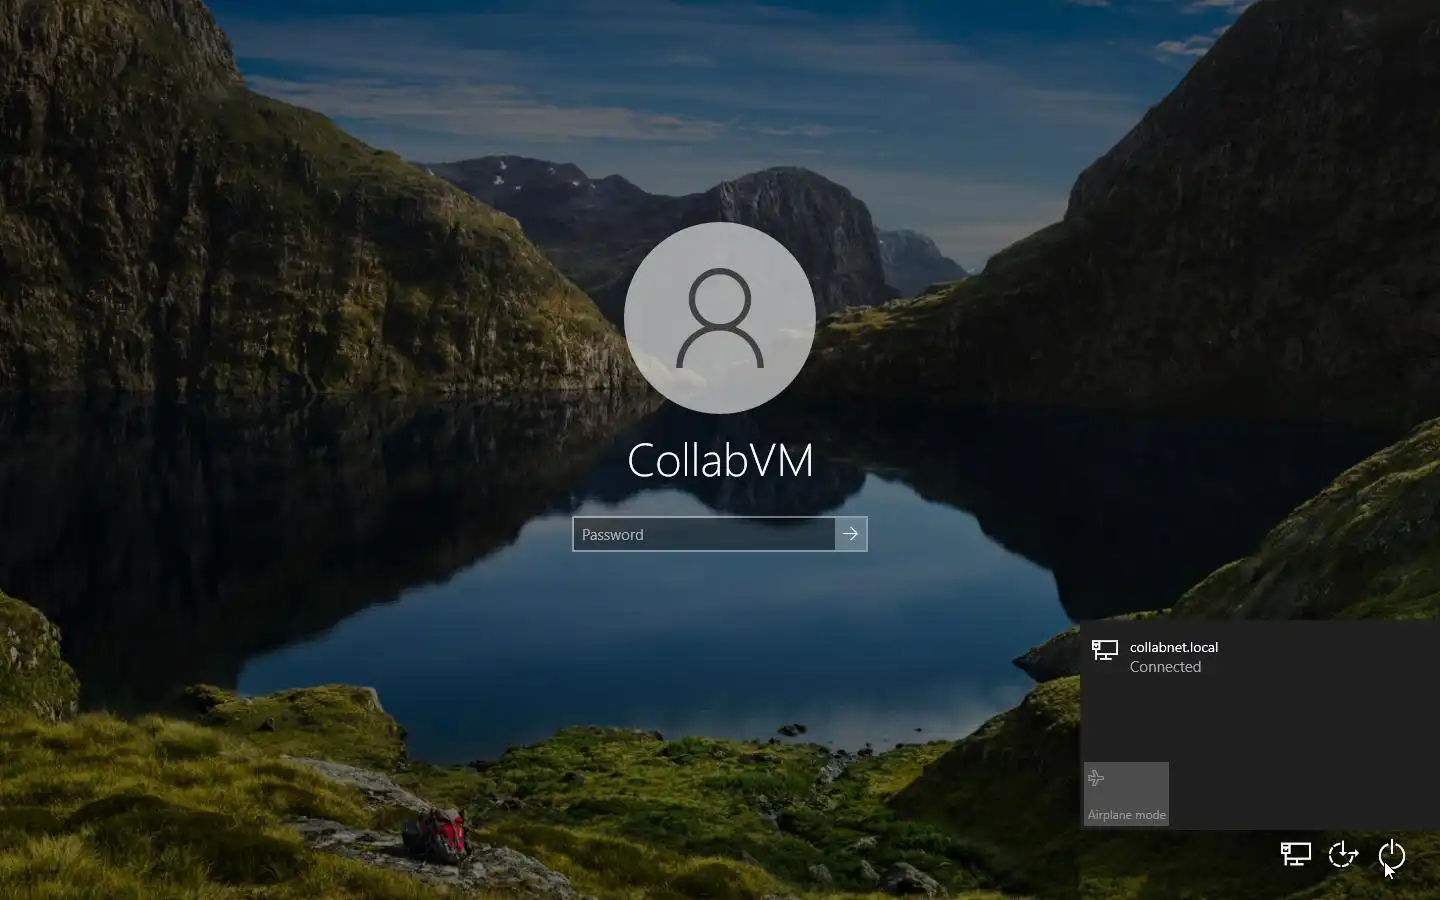Open the Power options icon
The width and height of the screenshot is (1440, 900).
(x=1392, y=855)
